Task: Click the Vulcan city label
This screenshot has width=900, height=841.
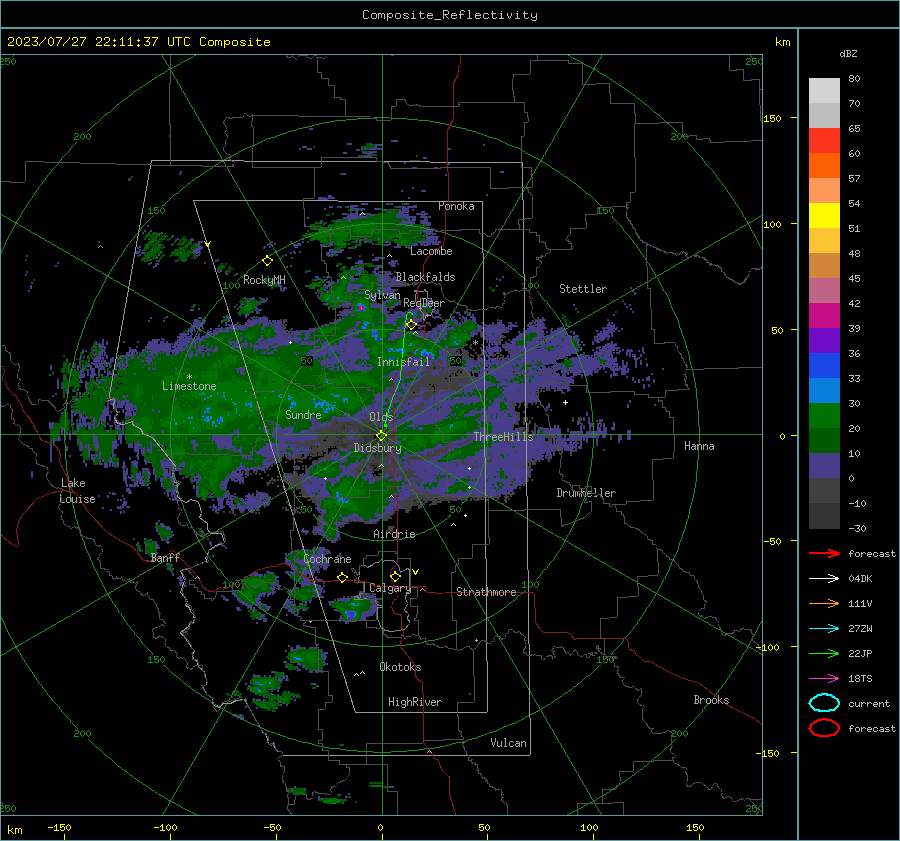Action: click(508, 743)
